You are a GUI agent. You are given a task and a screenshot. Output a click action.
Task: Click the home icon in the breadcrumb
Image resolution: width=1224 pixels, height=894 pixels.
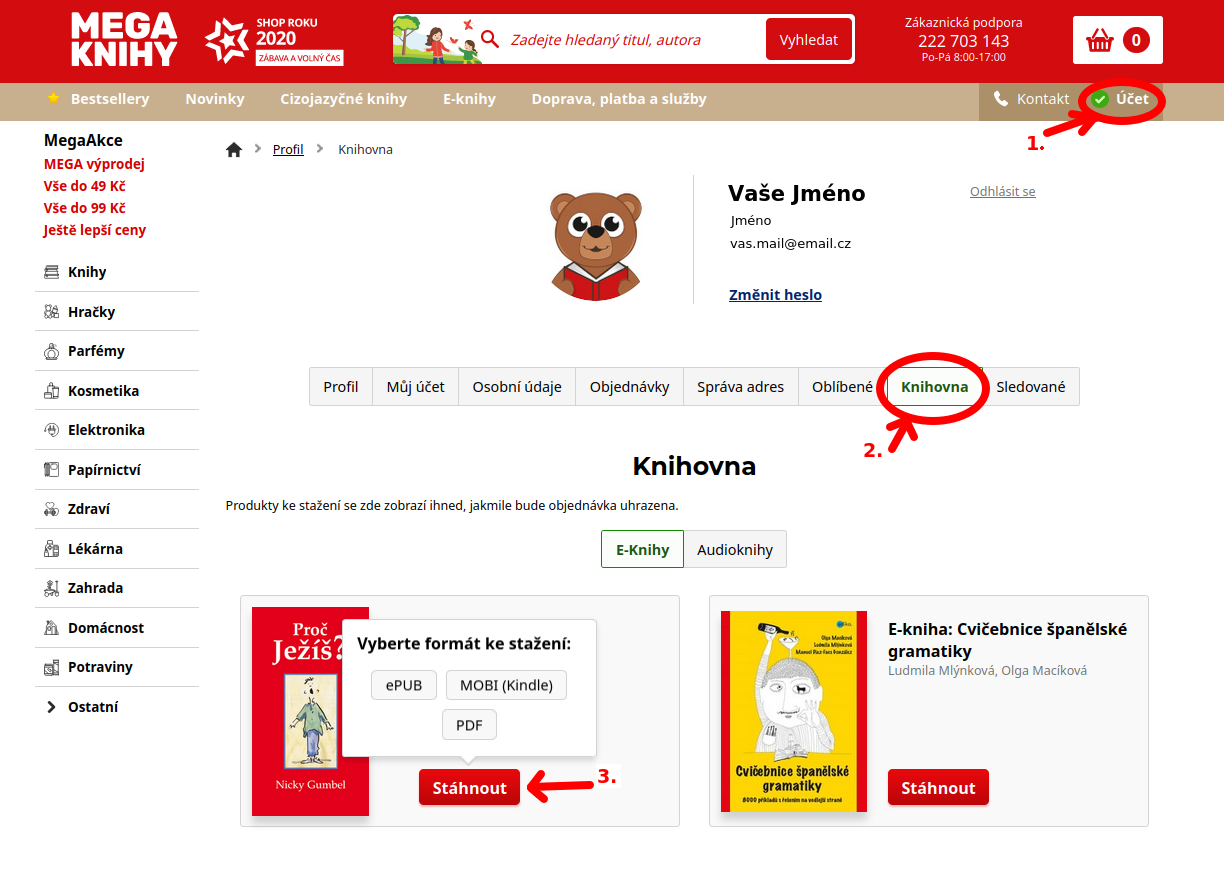click(234, 149)
